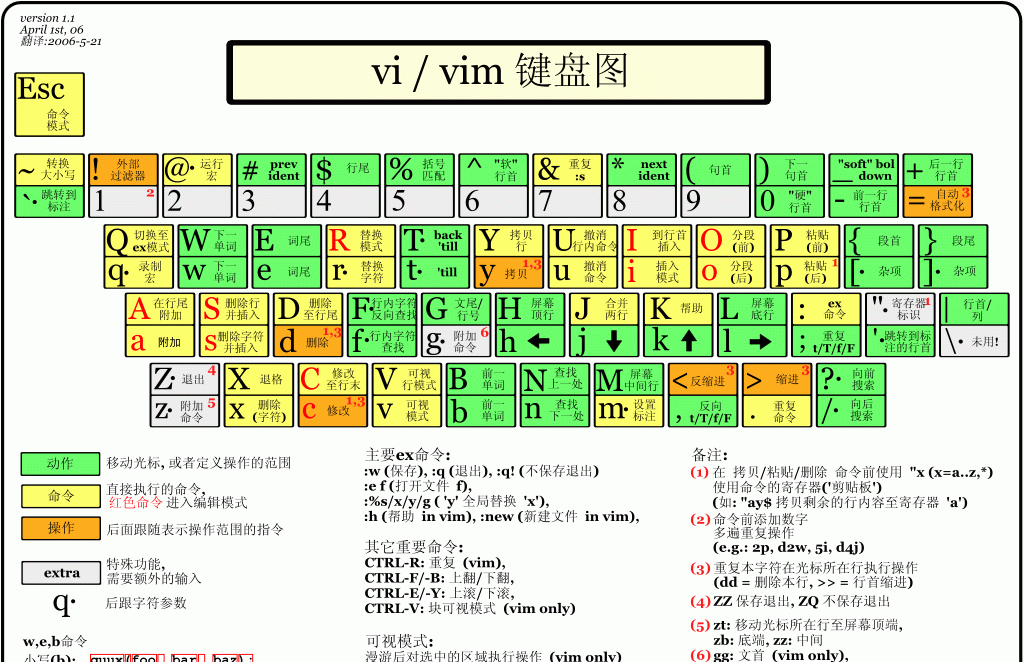This screenshot has height=662, width=1024.
Task: Click the ) 下一句首 key
Action: (x=790, y=170)
